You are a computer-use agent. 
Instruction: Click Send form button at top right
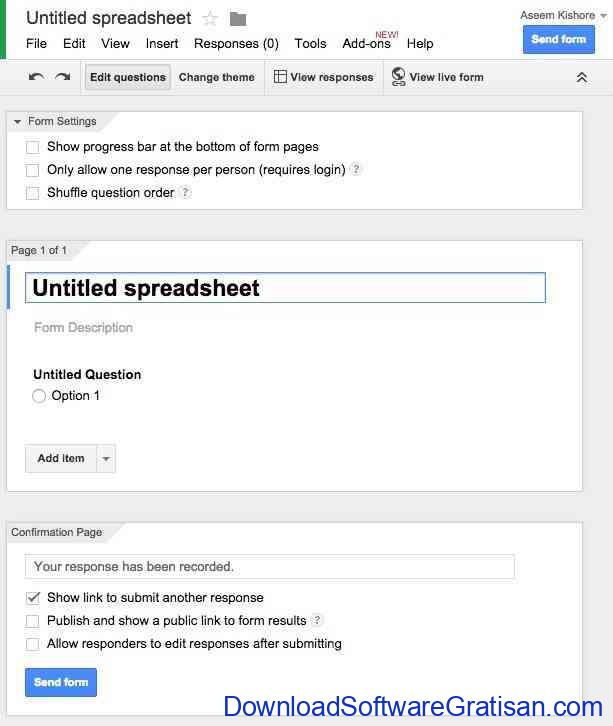click(558, 39)
